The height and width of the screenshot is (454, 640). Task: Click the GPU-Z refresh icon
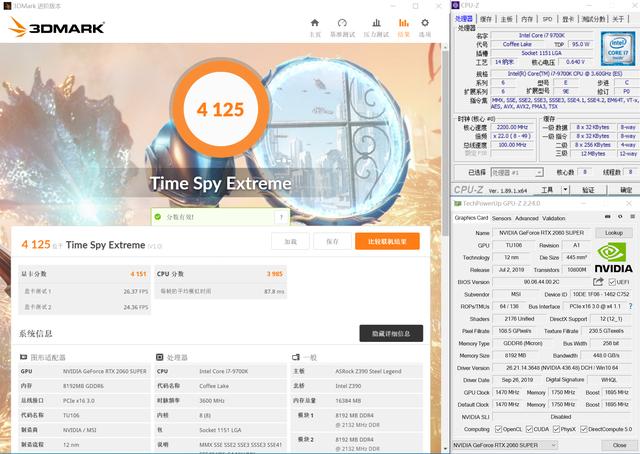click(x=620, y=217)
